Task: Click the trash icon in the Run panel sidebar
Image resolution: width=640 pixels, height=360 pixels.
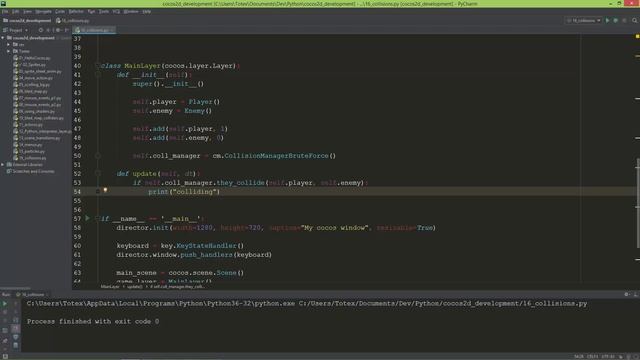Action: click(16, 345)
